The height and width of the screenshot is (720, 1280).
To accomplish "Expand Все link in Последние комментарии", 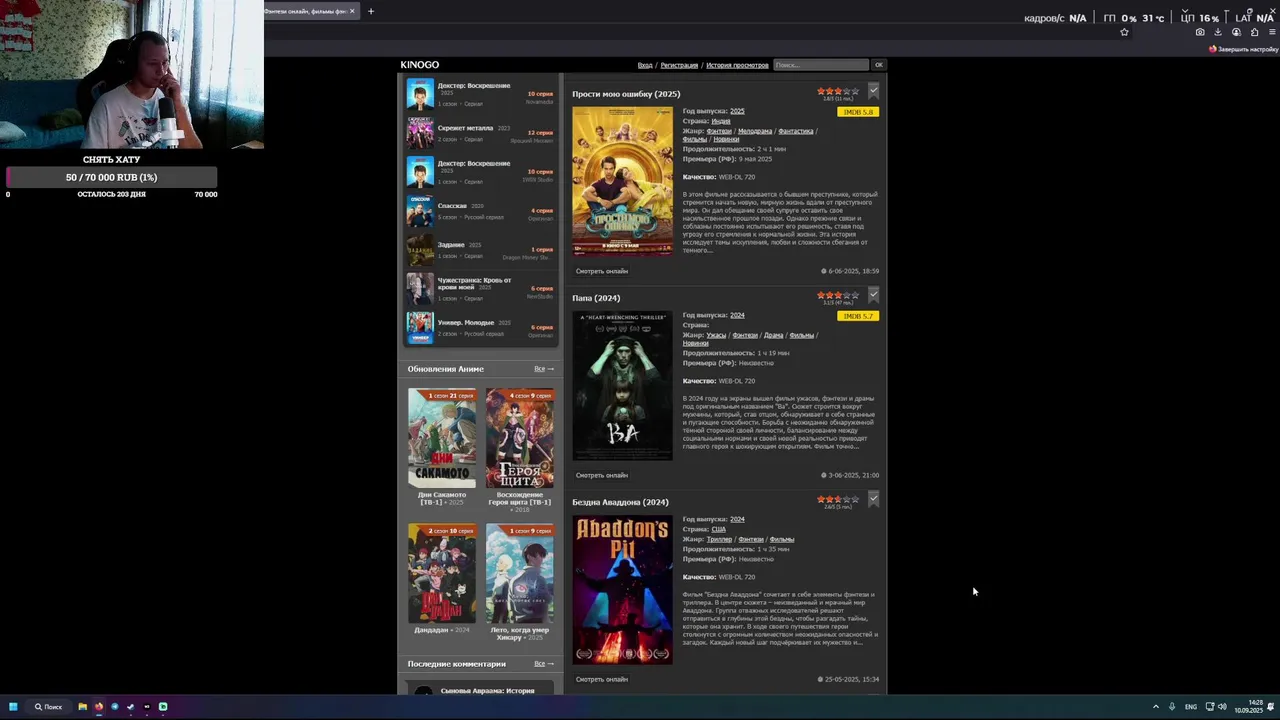I will coord(543,664).
